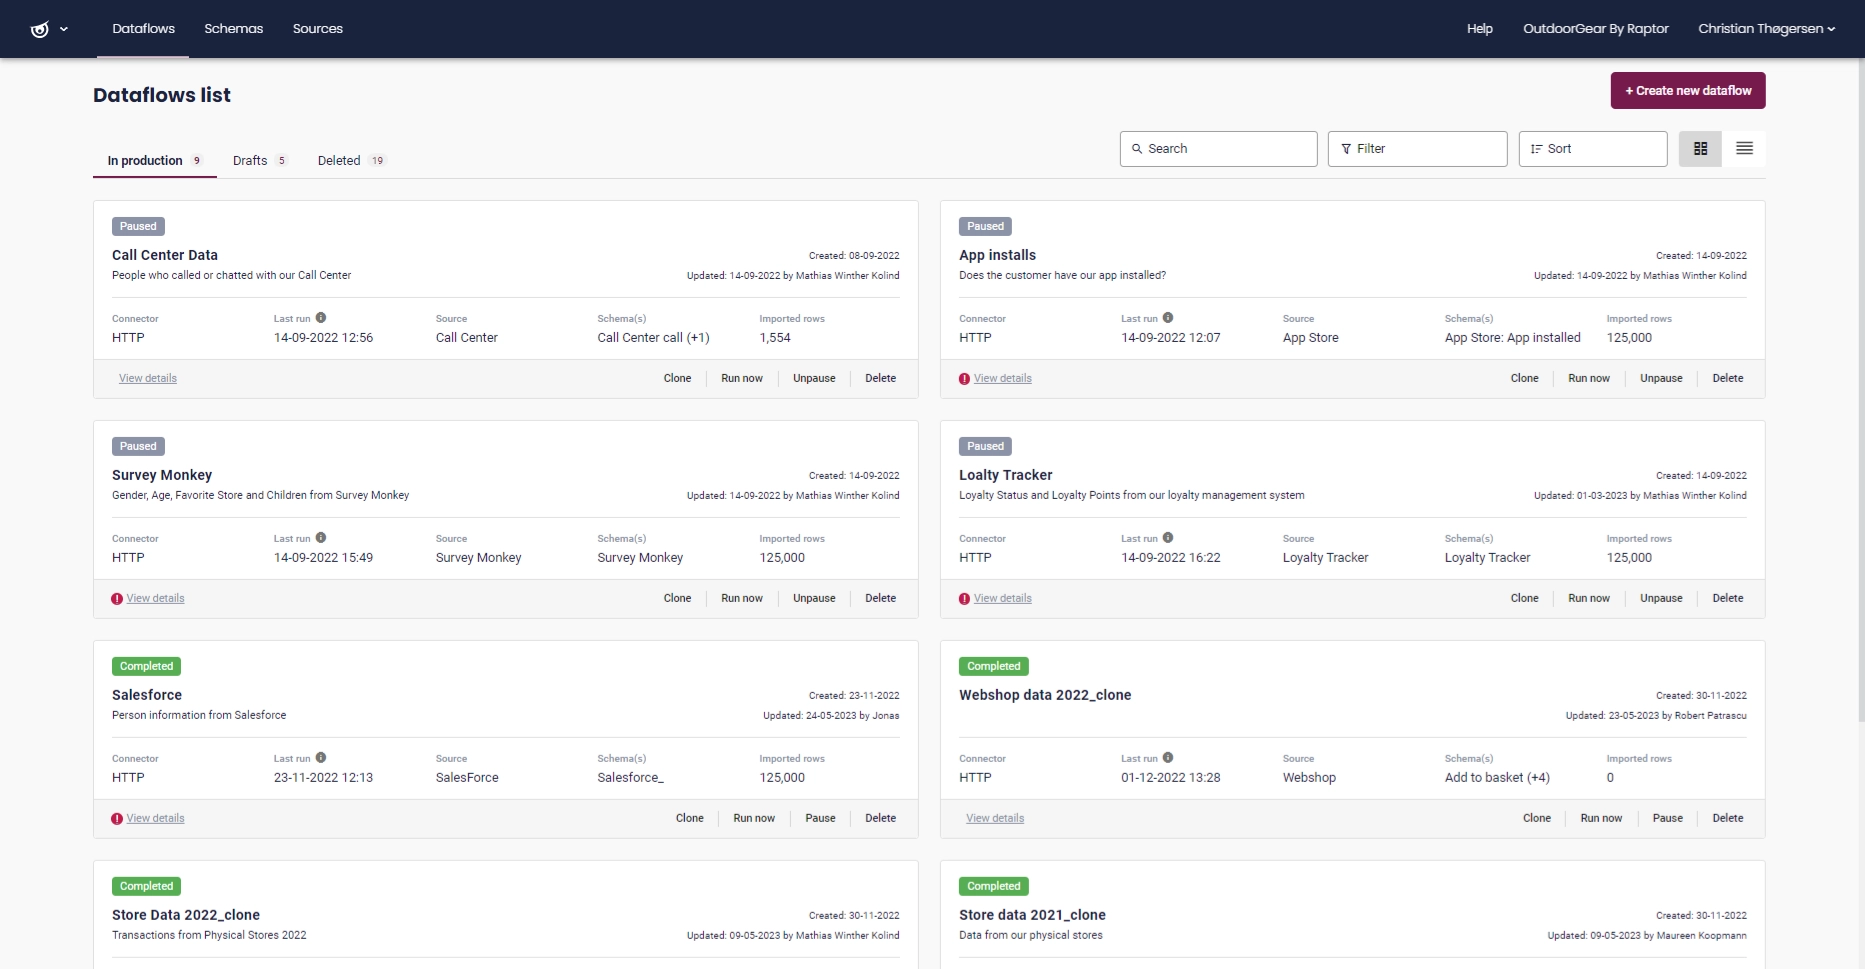Switch to the In production tab
Image resolution: width=1865 pixels, height=969 pixels.
click(155, 161)
